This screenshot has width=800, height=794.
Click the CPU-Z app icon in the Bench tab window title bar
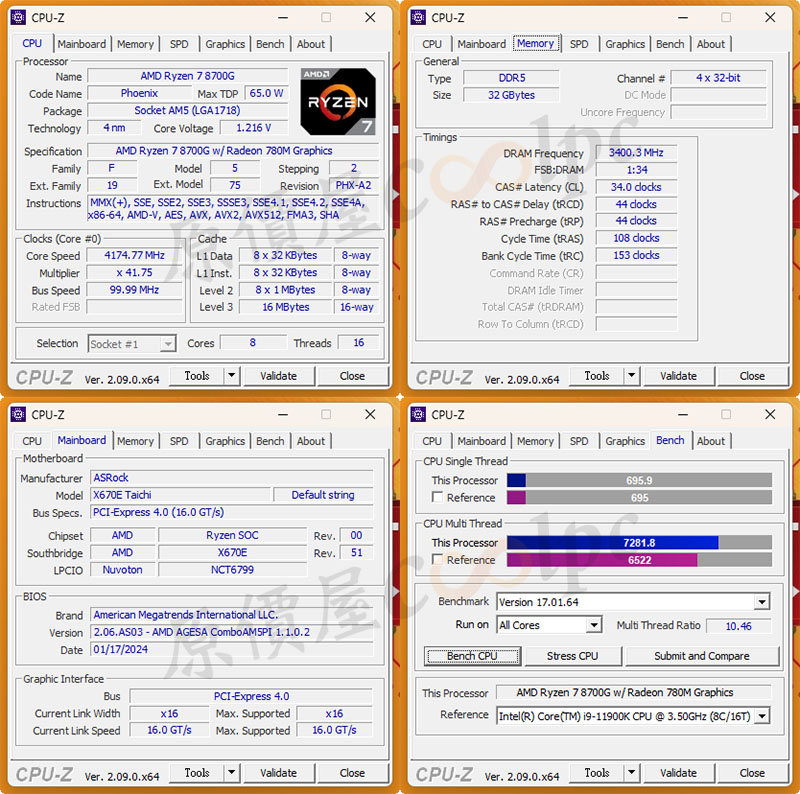tap(418, 414)
